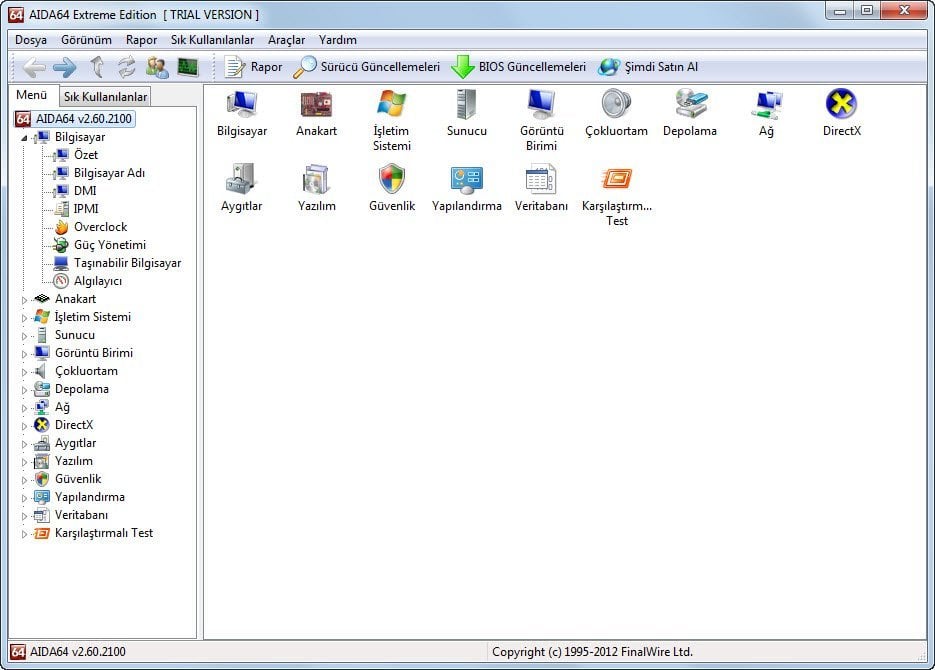
Task: Click the Forward arrow toolbar icon
Action: click(x=64, y=67)
